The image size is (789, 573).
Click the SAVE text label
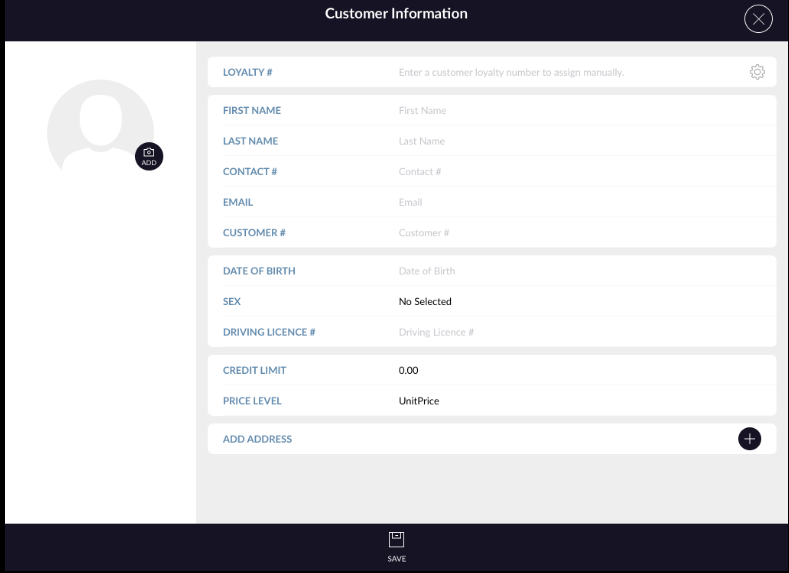coord(397,558)
